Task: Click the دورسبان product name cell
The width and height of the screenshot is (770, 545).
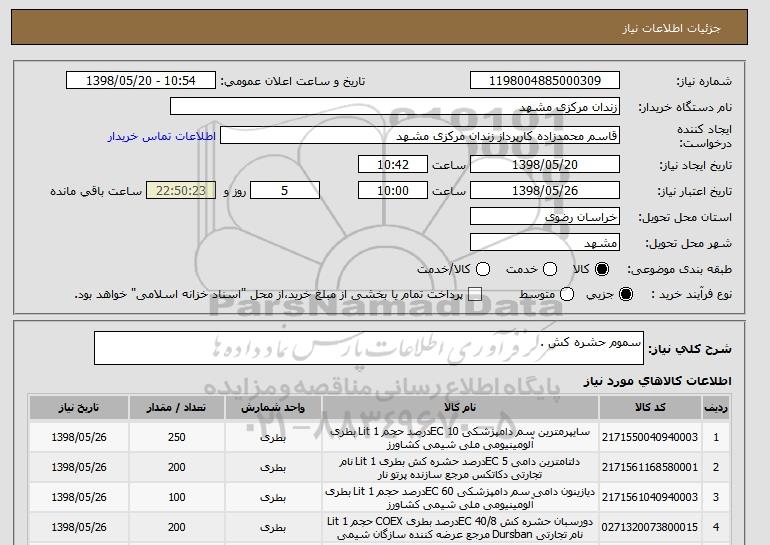Action: tap(460, 528)
